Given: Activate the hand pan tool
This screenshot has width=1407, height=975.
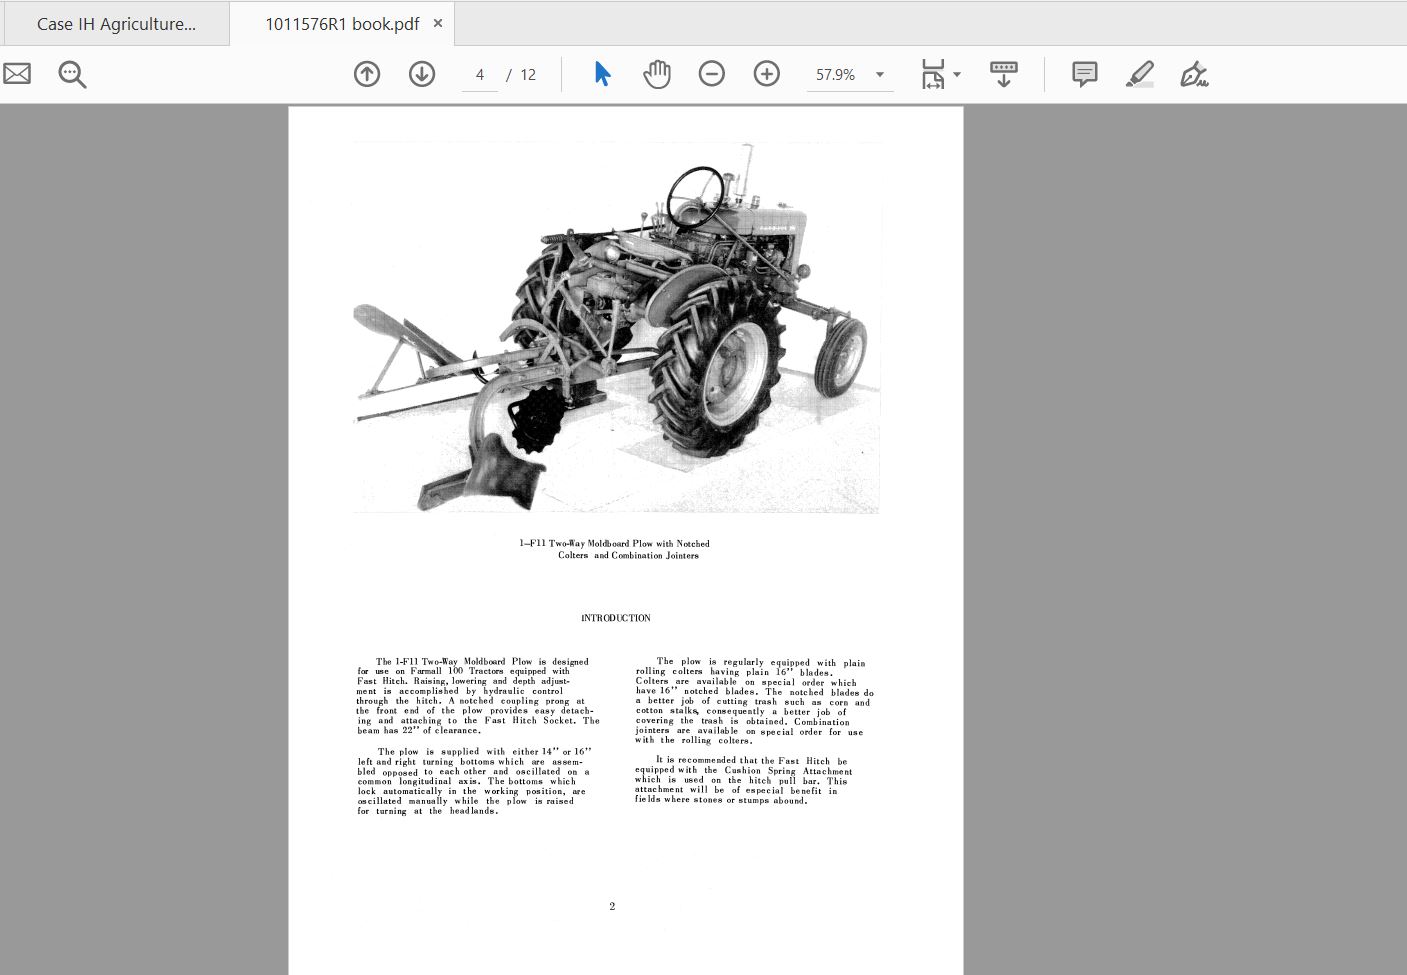Looking at the screenshot, I should (x=657, y=74).
